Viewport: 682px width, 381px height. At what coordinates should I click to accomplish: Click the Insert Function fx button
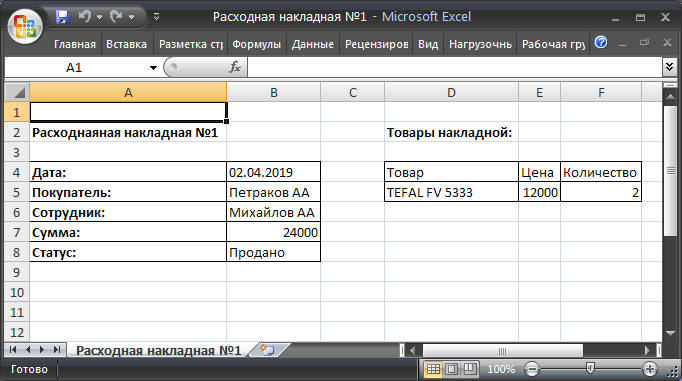pos(235,67)
